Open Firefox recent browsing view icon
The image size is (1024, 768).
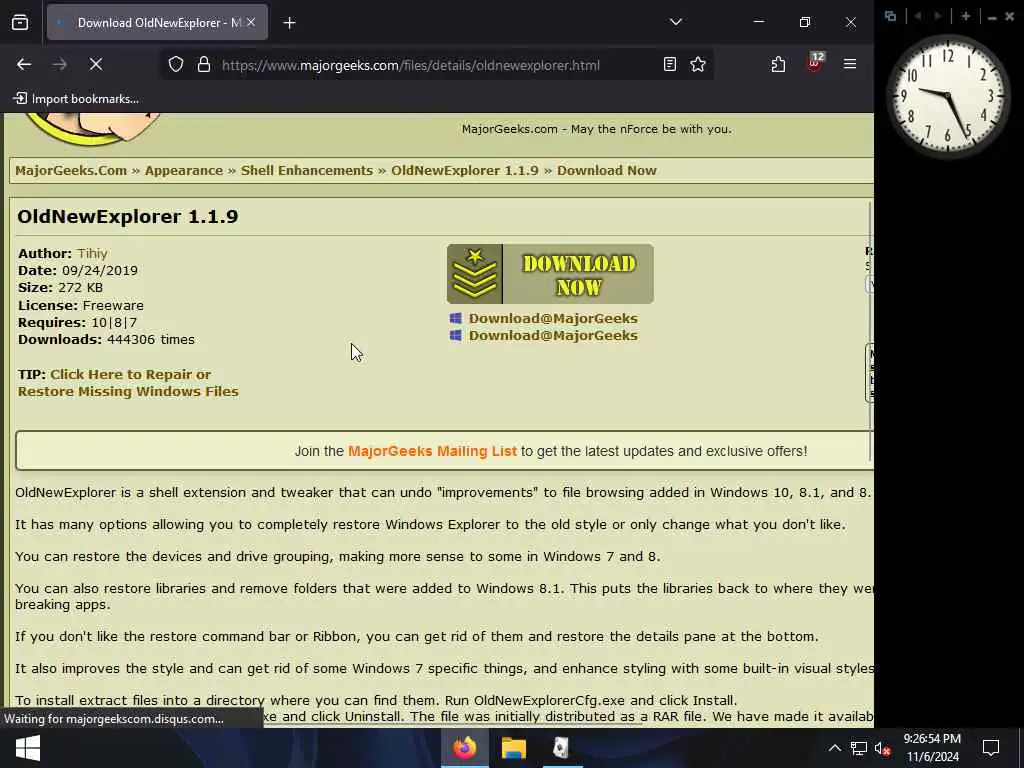(x=20, y=22)
